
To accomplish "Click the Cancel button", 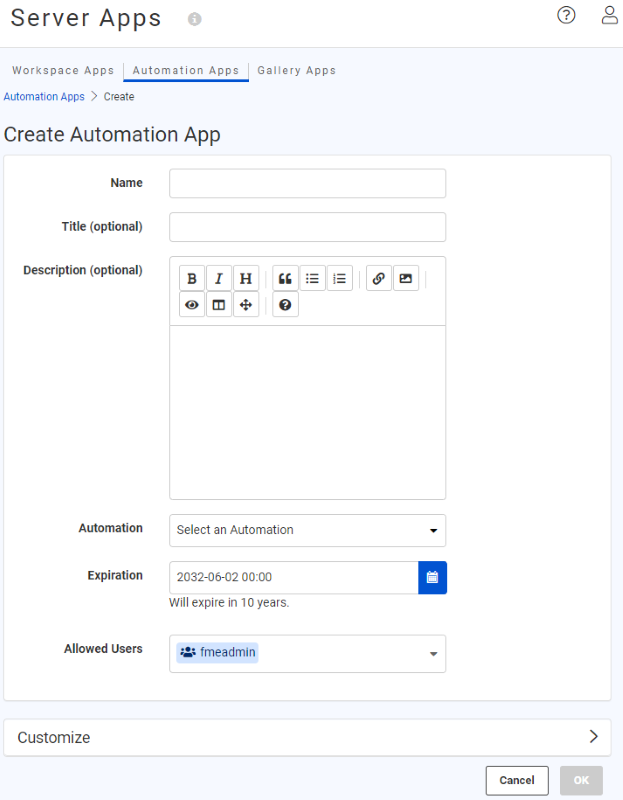I will point(517,780).
